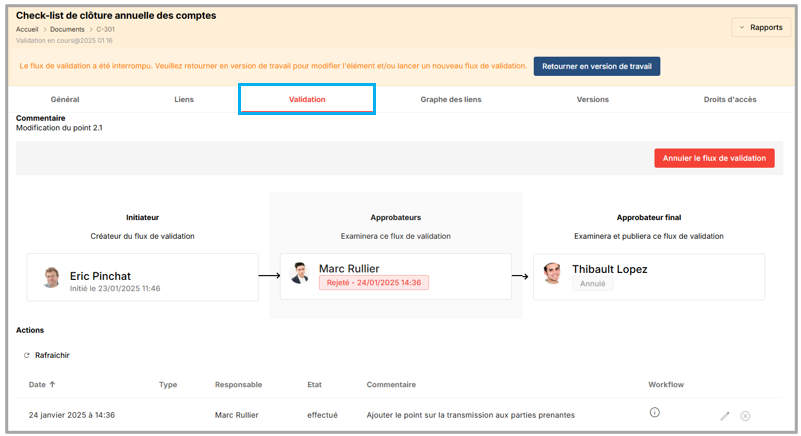Click Retourner en version de travail button
This screenshot has width=801, height=436.
pyautogui.click(x=596, y=66)
